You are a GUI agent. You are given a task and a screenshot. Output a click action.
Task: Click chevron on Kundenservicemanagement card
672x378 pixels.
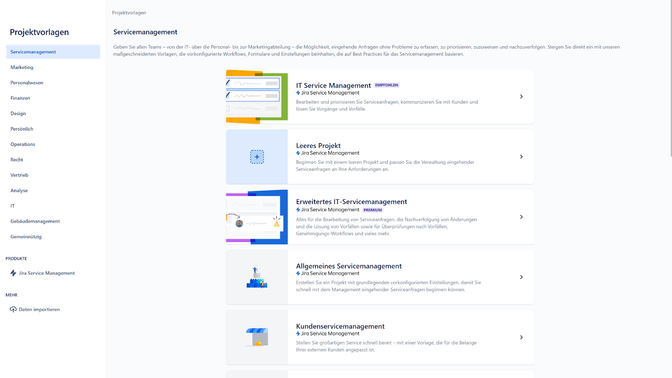tap(522, 338)
